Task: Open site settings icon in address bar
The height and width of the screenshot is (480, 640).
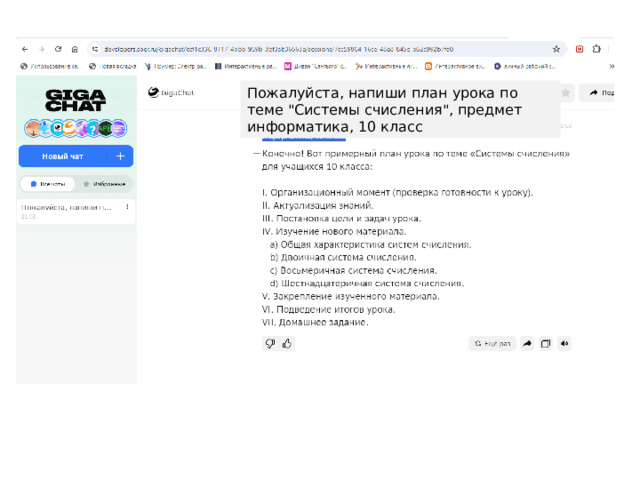Action: (95, 49)
